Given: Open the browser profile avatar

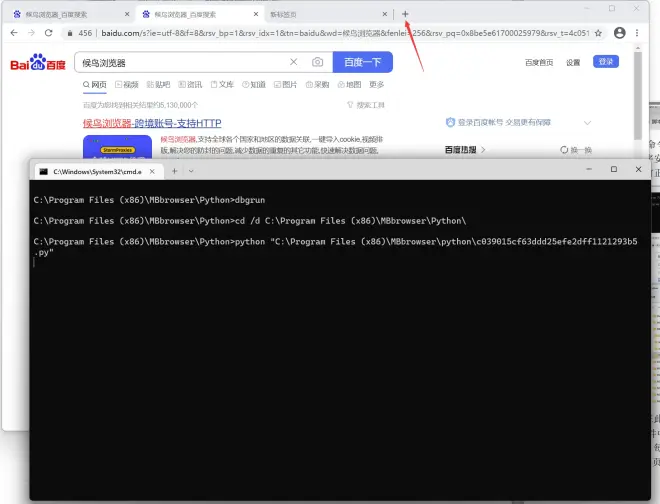Looking at the screenshot, I should pyautogui.click(x=620, y=33).
